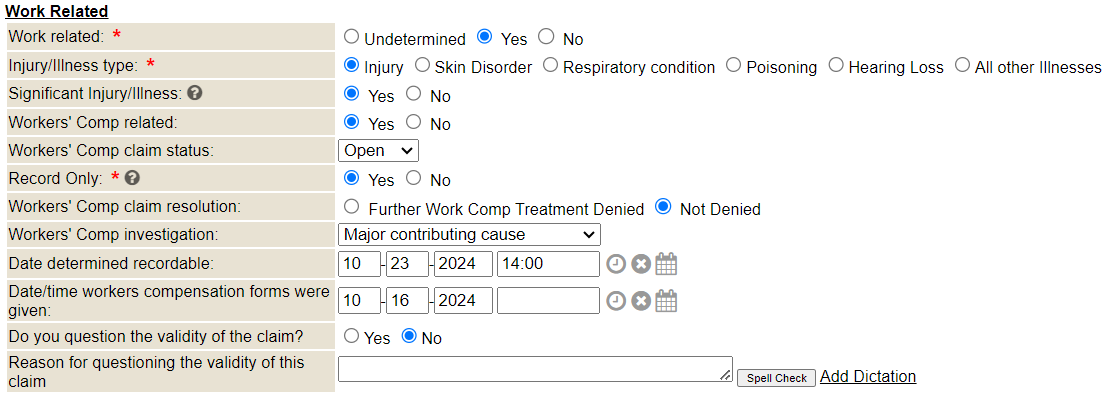This screenshot has width=1107, height=395.
Task: Click the empty compensation forms time field
Action: [549, 301]
